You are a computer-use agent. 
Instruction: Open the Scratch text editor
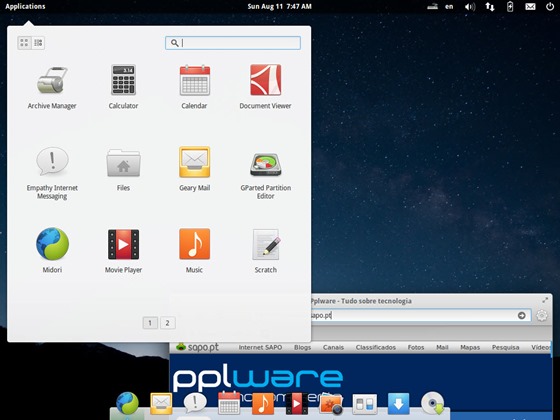(265, 250)
